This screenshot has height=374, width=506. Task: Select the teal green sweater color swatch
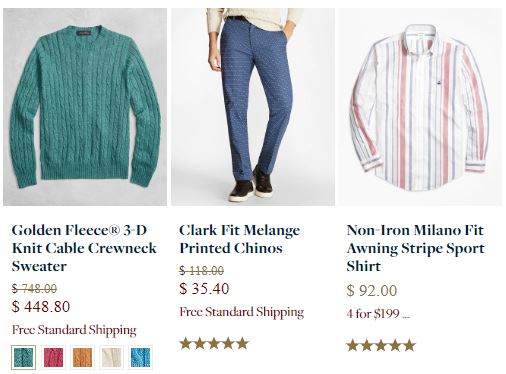(x=23, y=357)
